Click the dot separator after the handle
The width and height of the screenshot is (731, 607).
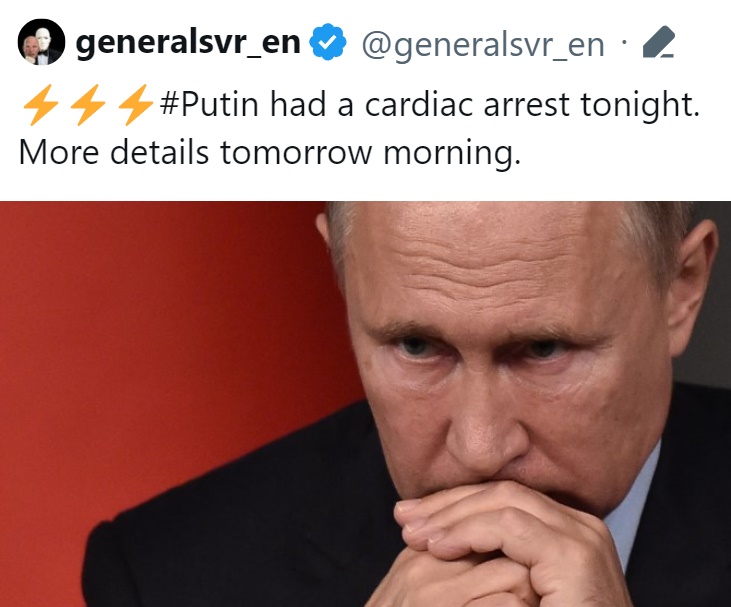pos(624,44)
